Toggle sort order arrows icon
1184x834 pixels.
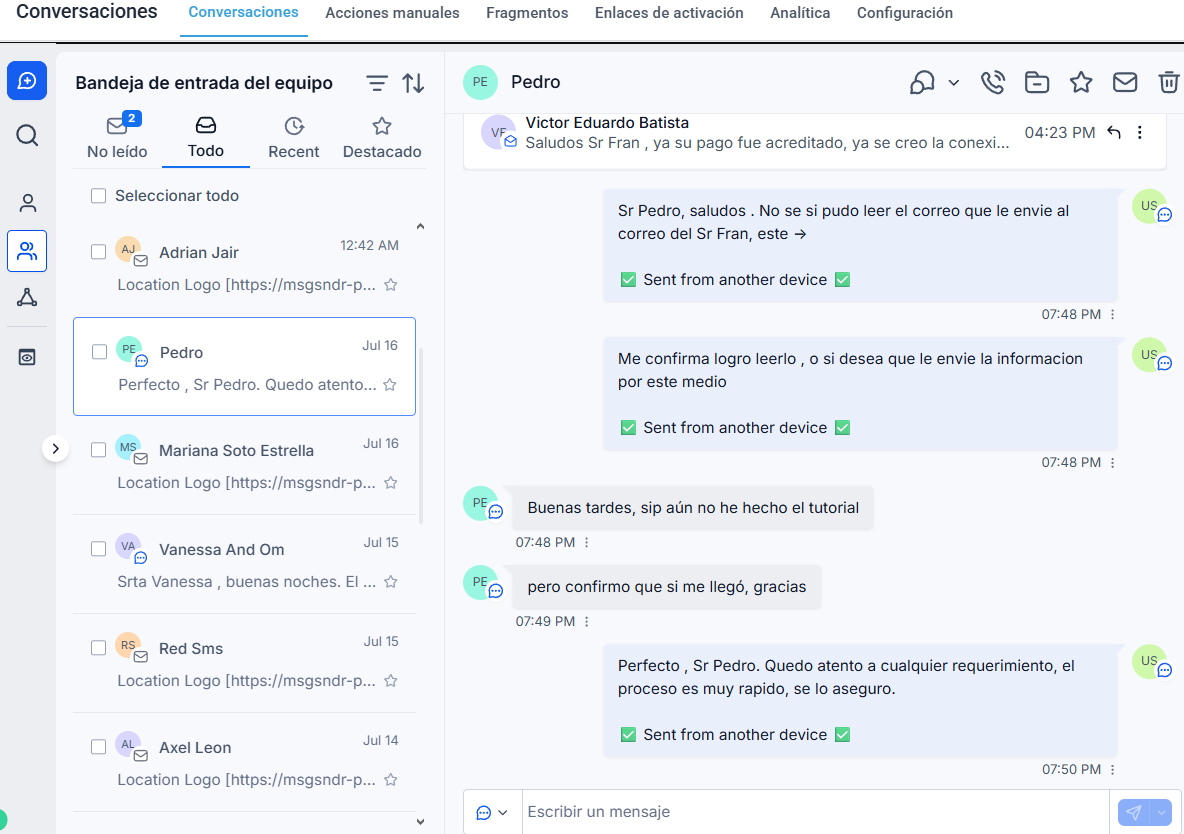coord(413,83)
